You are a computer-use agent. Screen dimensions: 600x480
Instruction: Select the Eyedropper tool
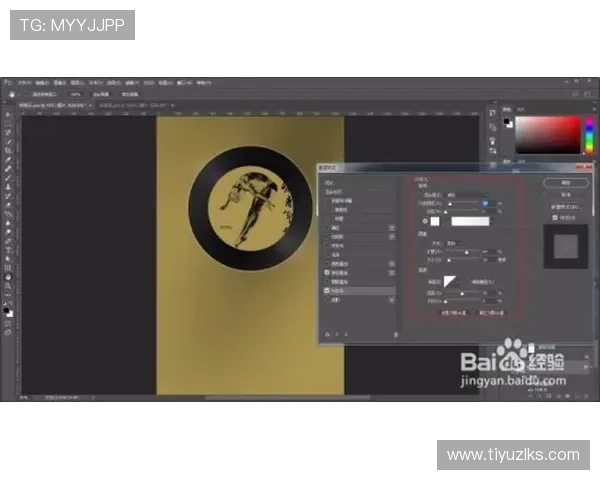(x=8, y=160)
